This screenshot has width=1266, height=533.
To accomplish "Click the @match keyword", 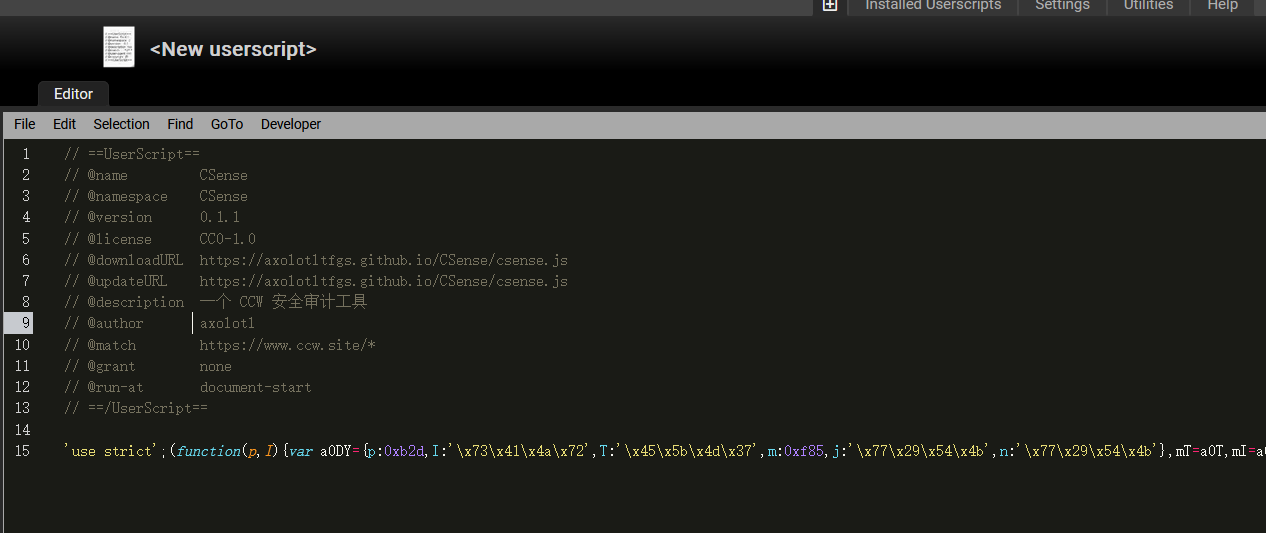I will coord(111,345).
